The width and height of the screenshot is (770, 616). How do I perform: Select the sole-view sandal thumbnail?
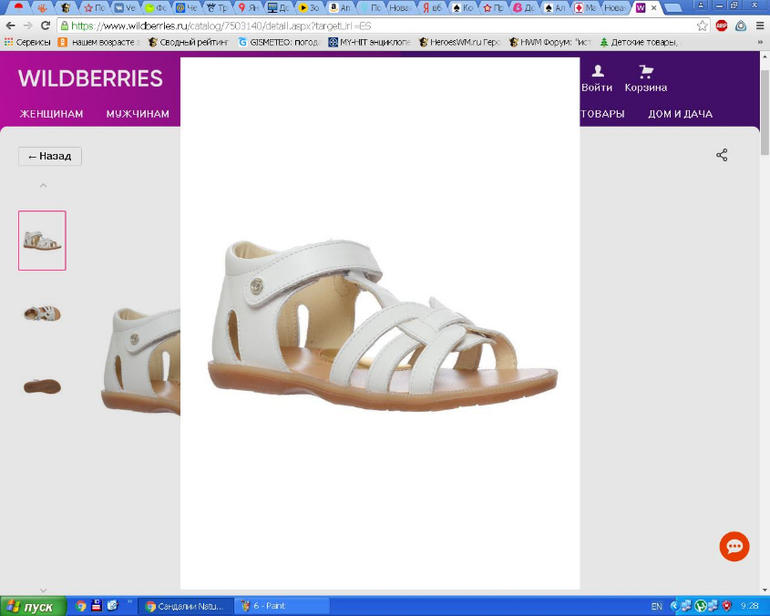(42, 386)
